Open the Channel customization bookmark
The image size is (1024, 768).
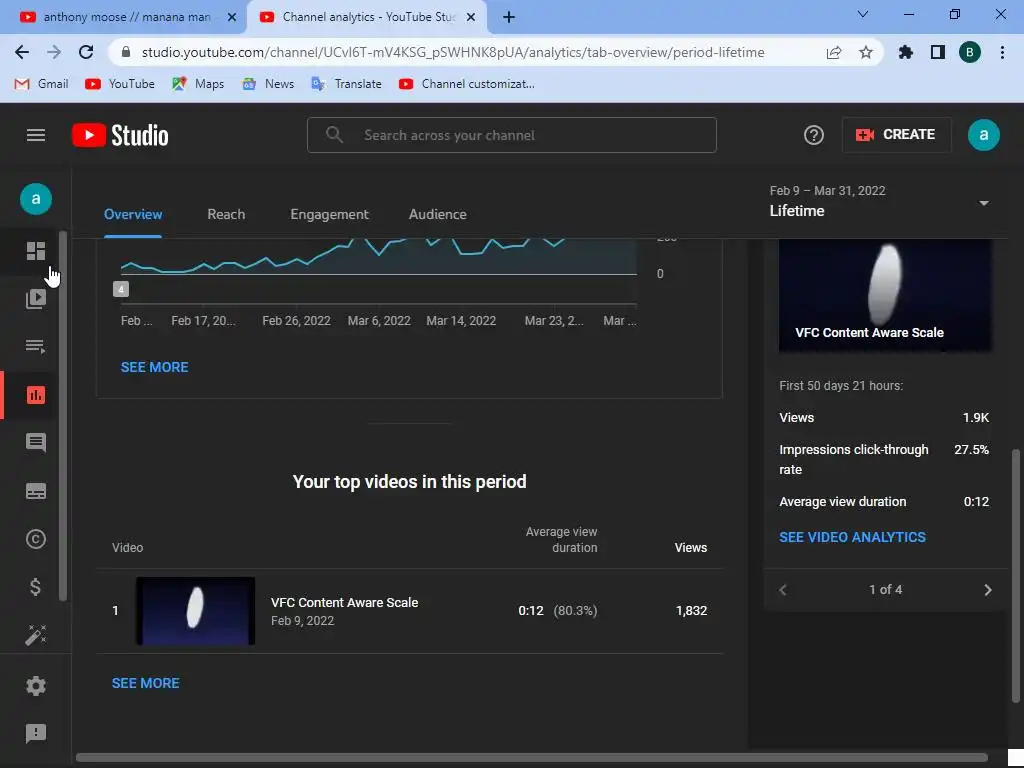[466, 84]
